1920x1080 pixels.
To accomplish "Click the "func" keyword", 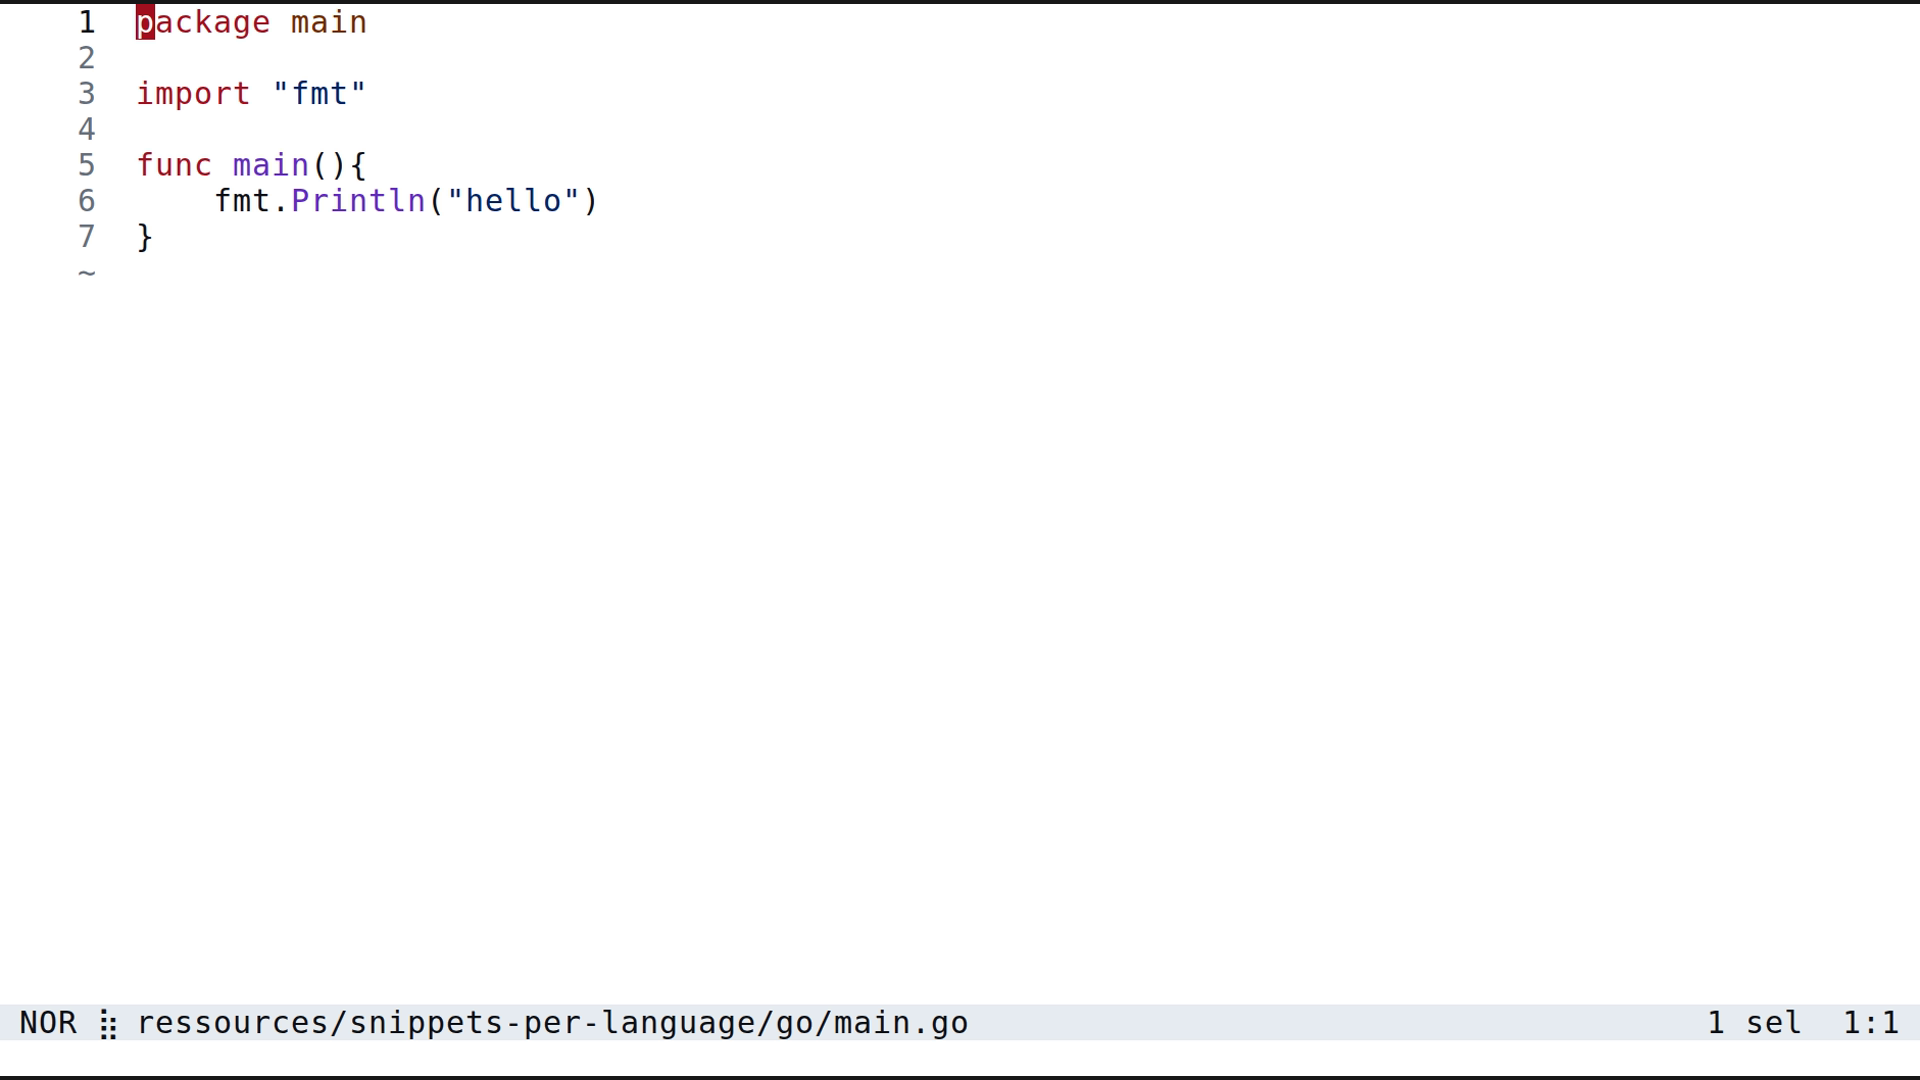I will click(175, 165).
